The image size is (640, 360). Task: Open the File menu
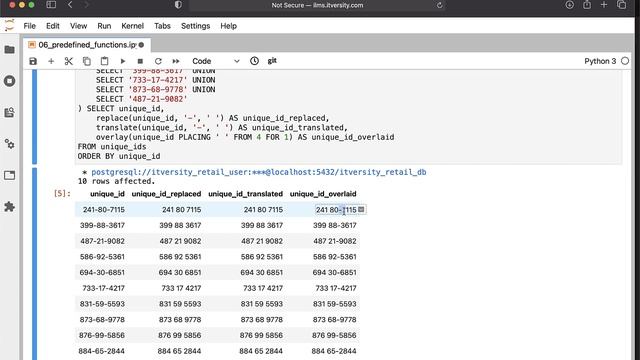[x=29, y=26]
